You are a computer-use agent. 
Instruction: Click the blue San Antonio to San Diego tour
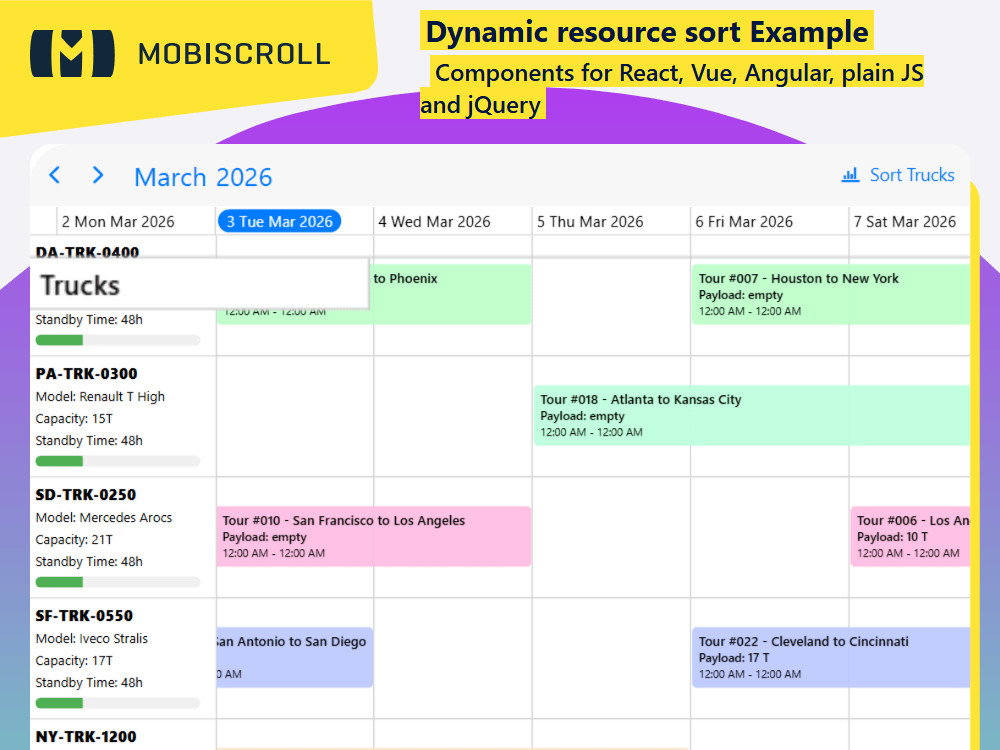[x=295, y=657]
